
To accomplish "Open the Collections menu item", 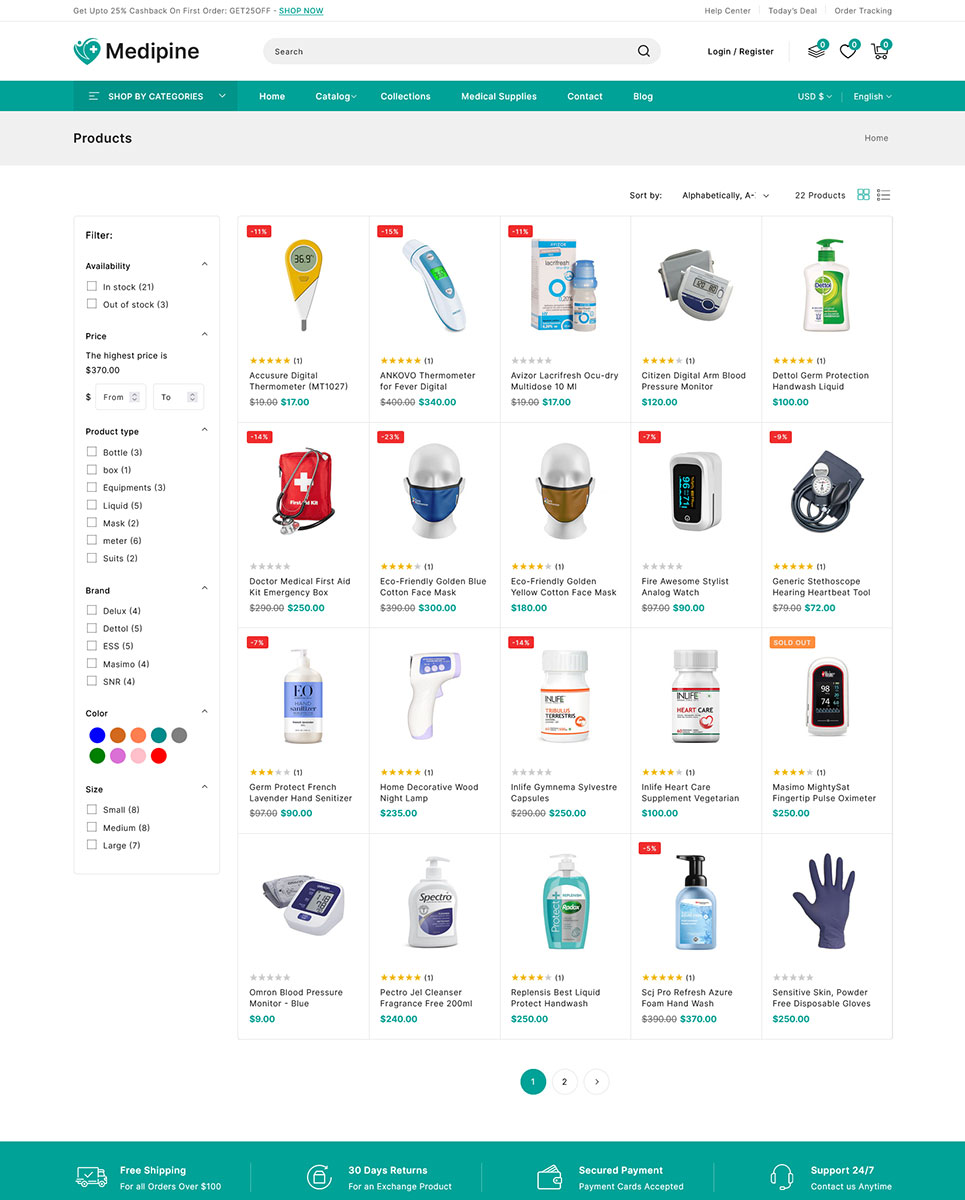I will (405, 96).
